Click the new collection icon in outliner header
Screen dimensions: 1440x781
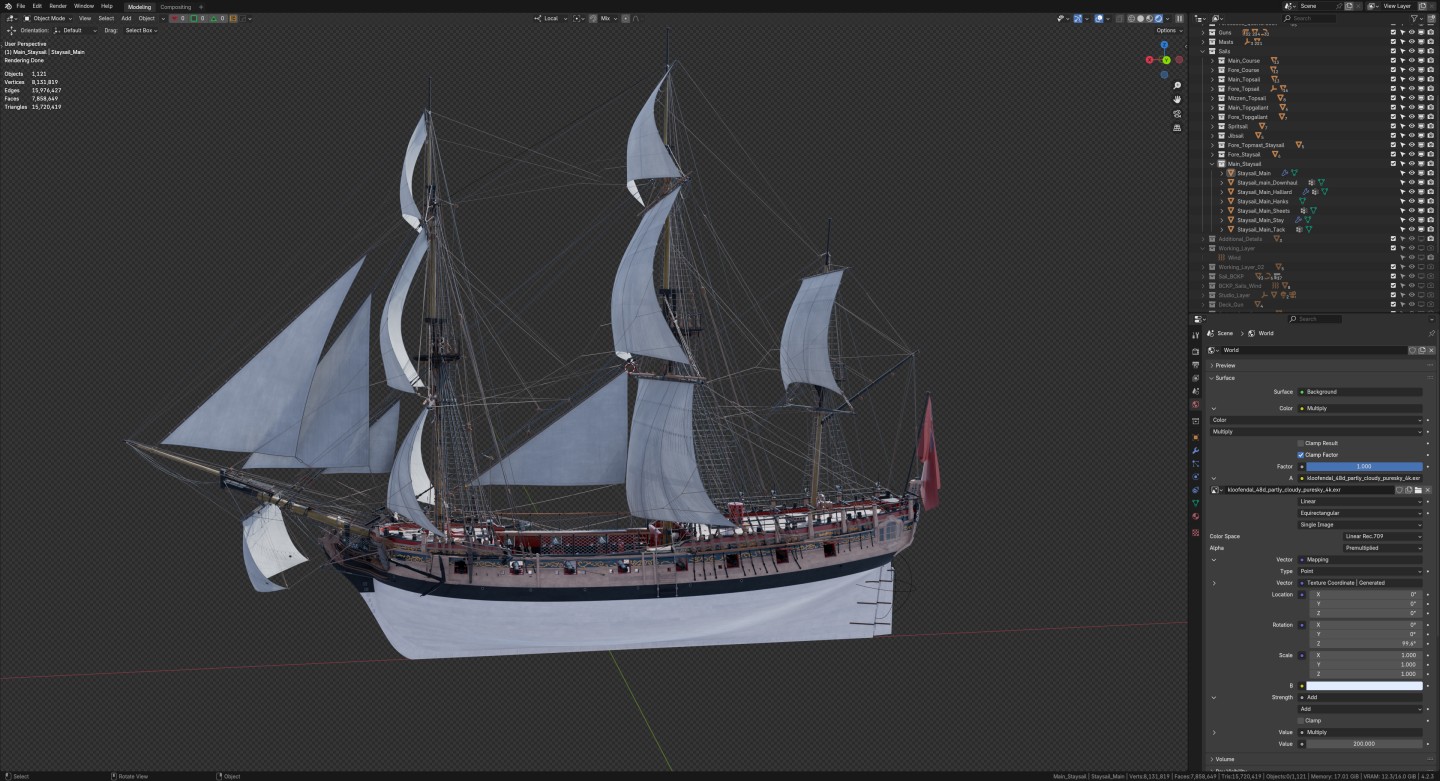pos(1431,18)
